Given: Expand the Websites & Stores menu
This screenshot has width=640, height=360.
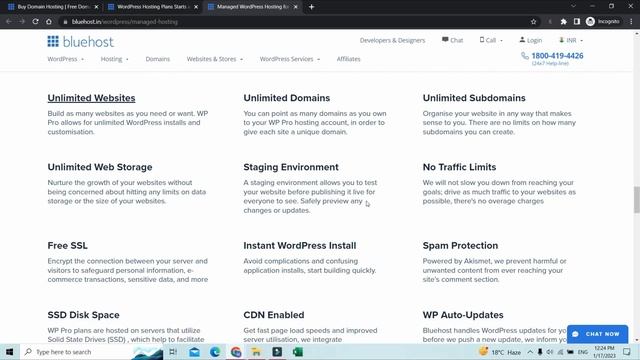Looking at the screenshot, I should (215, 59).
